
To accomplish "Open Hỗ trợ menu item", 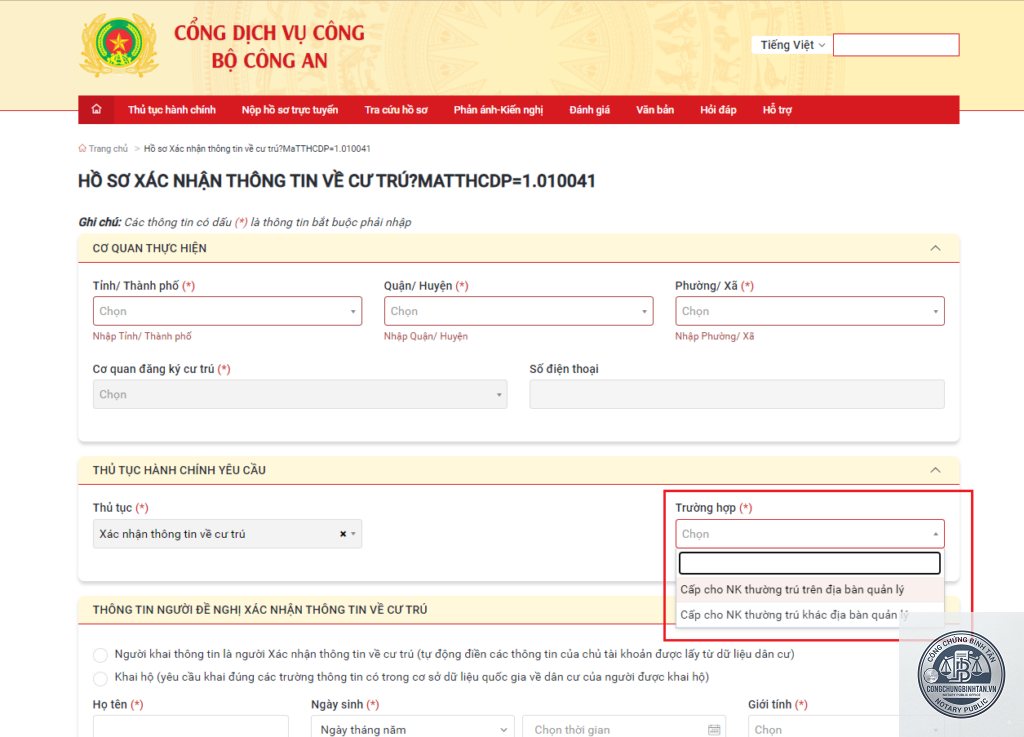I will coord(777,110).
